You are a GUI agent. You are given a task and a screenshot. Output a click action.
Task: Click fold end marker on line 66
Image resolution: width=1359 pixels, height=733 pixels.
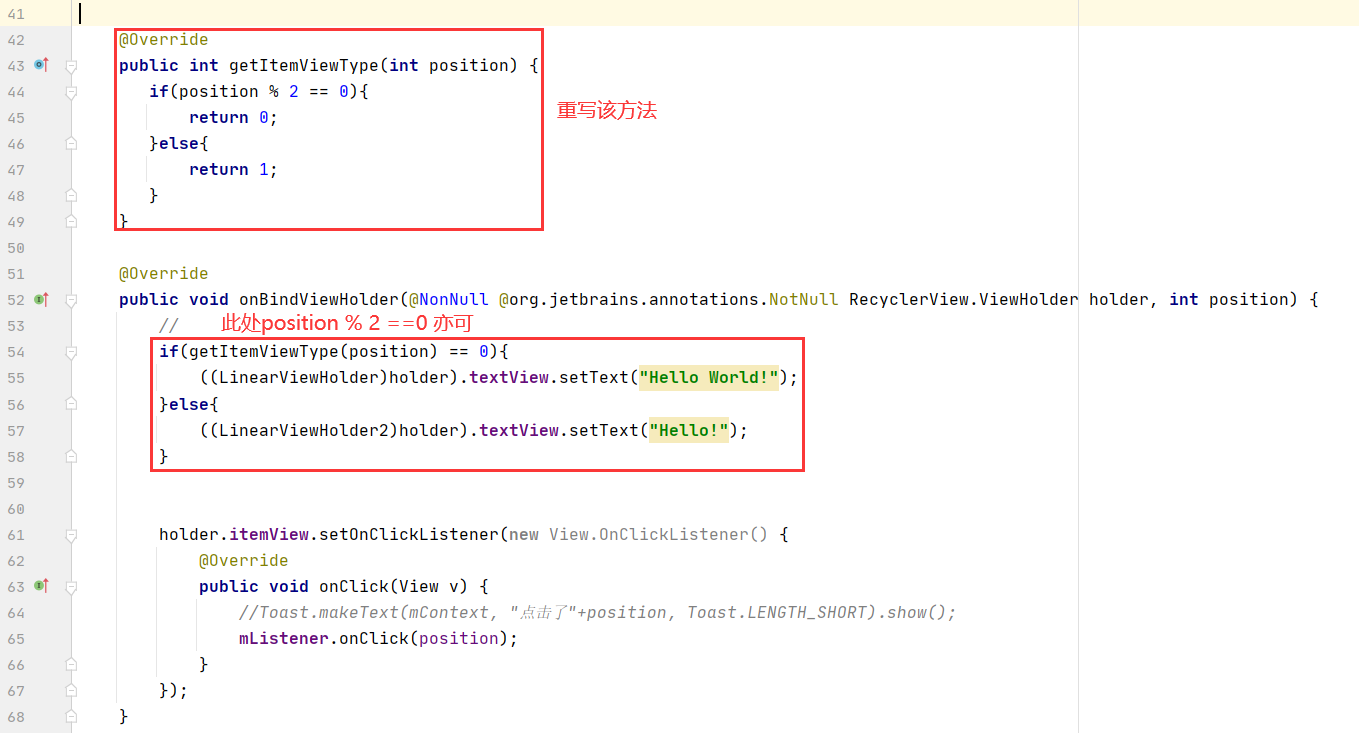(71, 665)
